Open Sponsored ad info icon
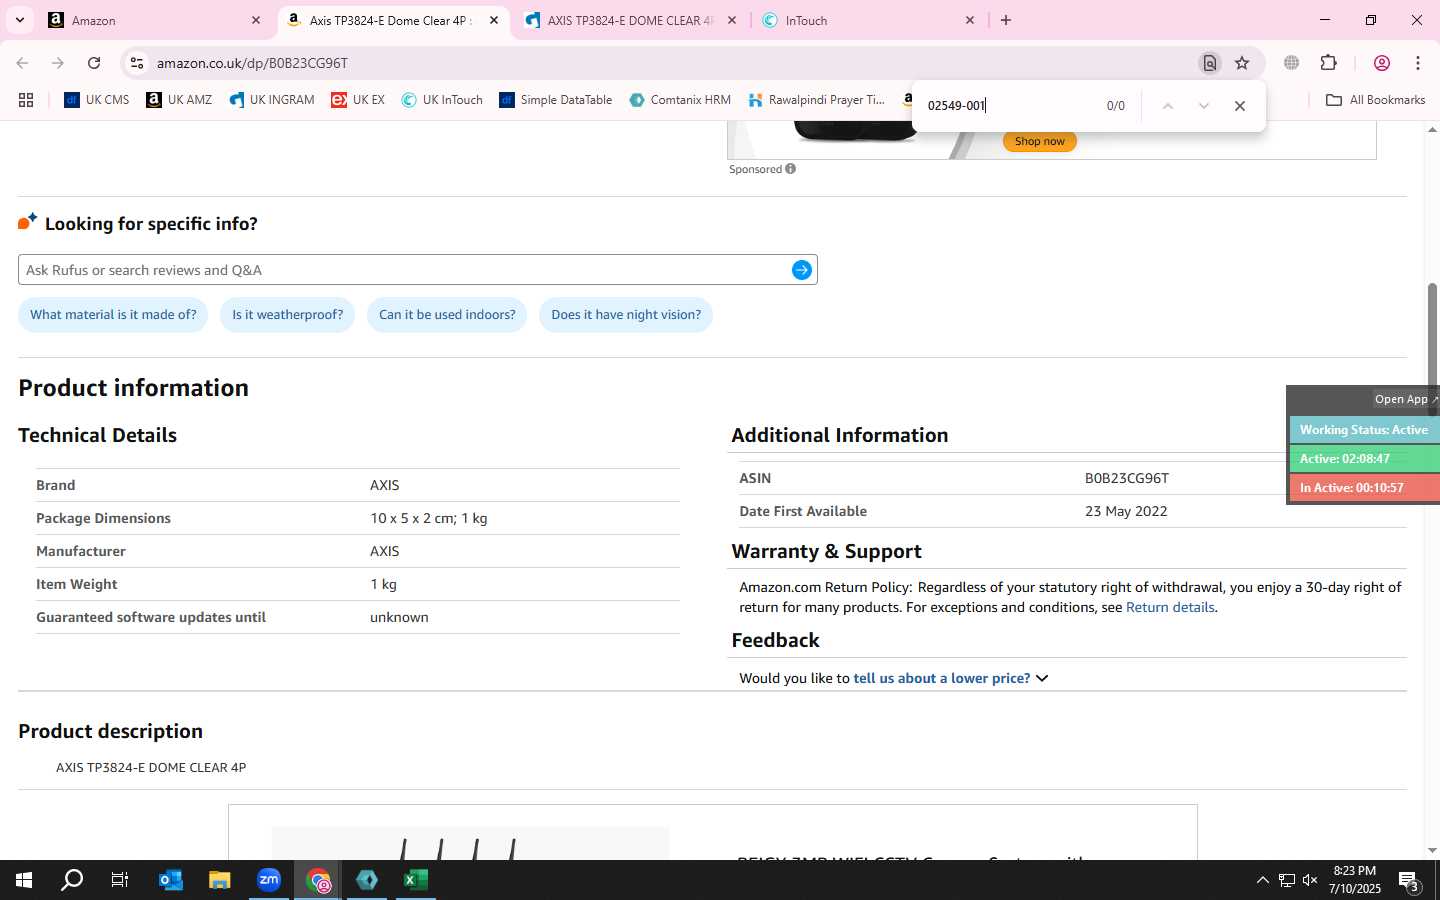 point(790,169)
